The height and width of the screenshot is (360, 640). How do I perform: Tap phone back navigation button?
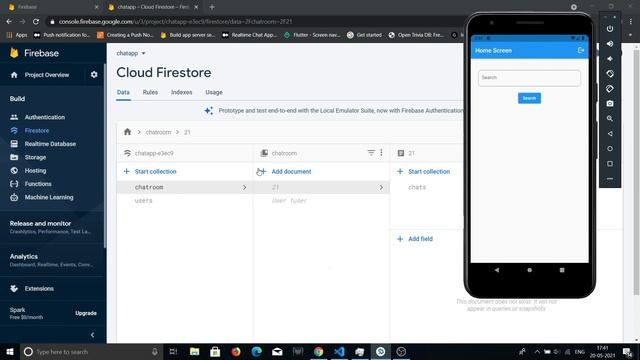pos(497,270)
